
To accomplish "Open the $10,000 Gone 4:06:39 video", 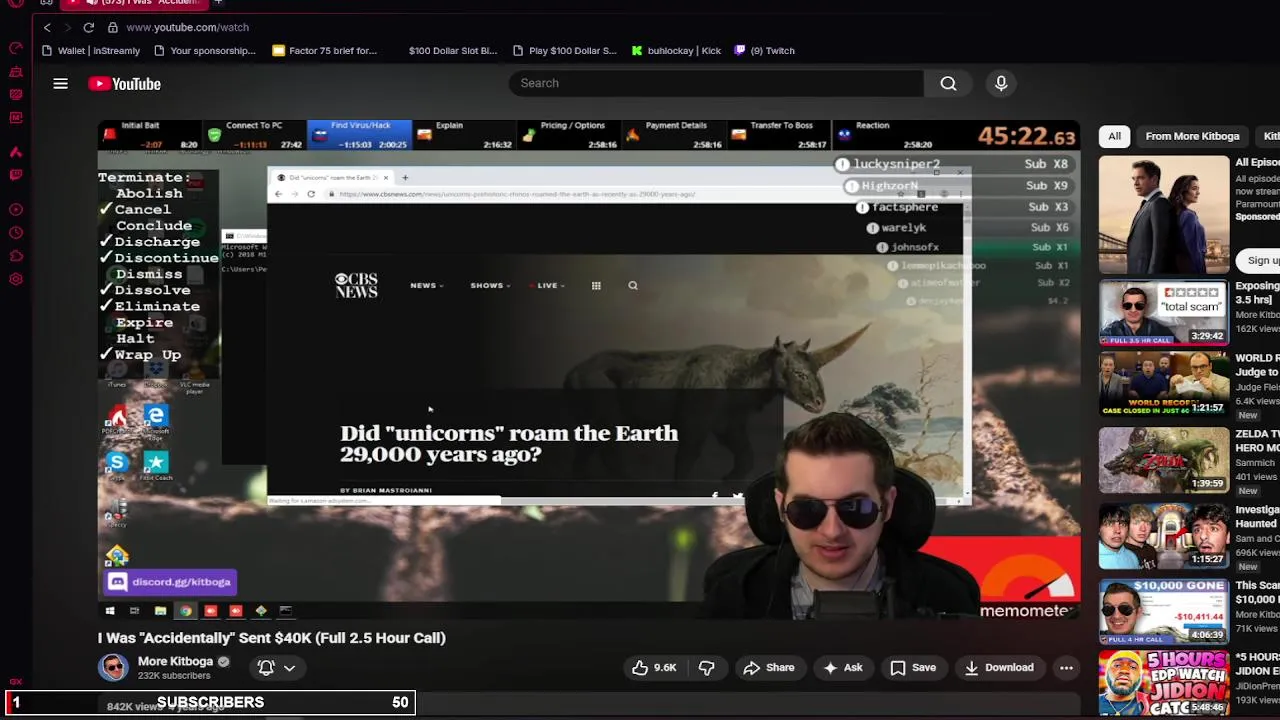I will 1164,612.
